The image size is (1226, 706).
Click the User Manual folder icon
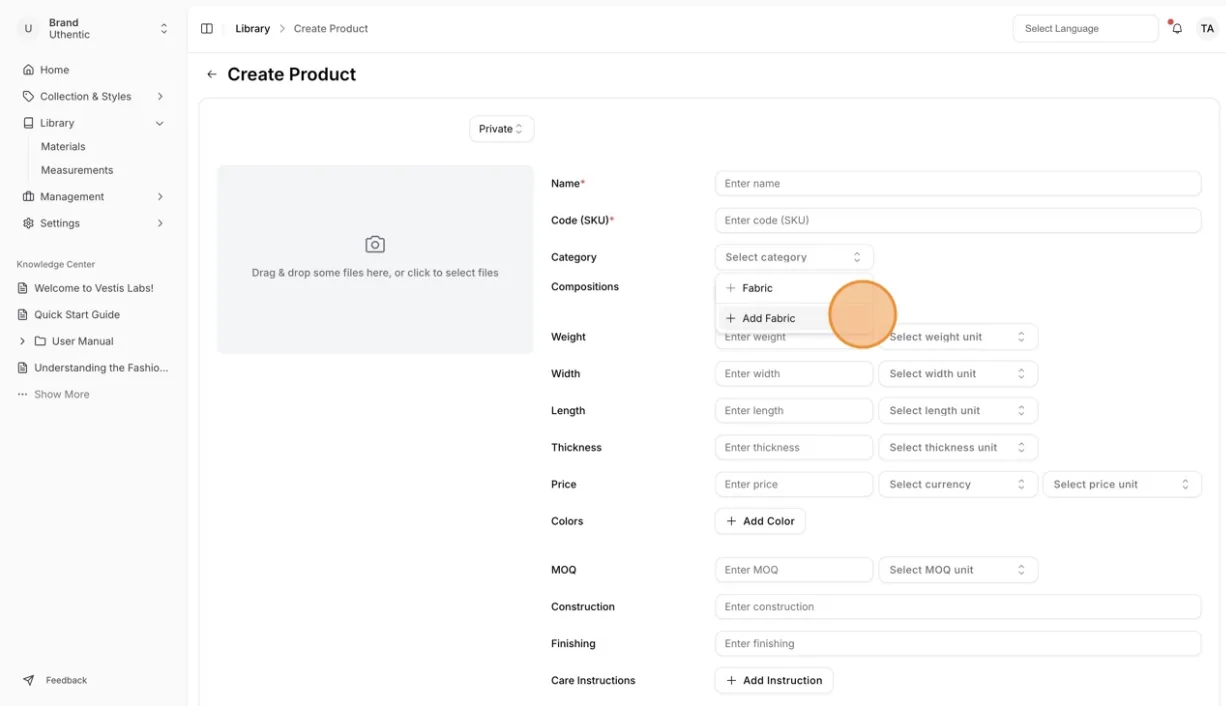(x=40, y=341)
